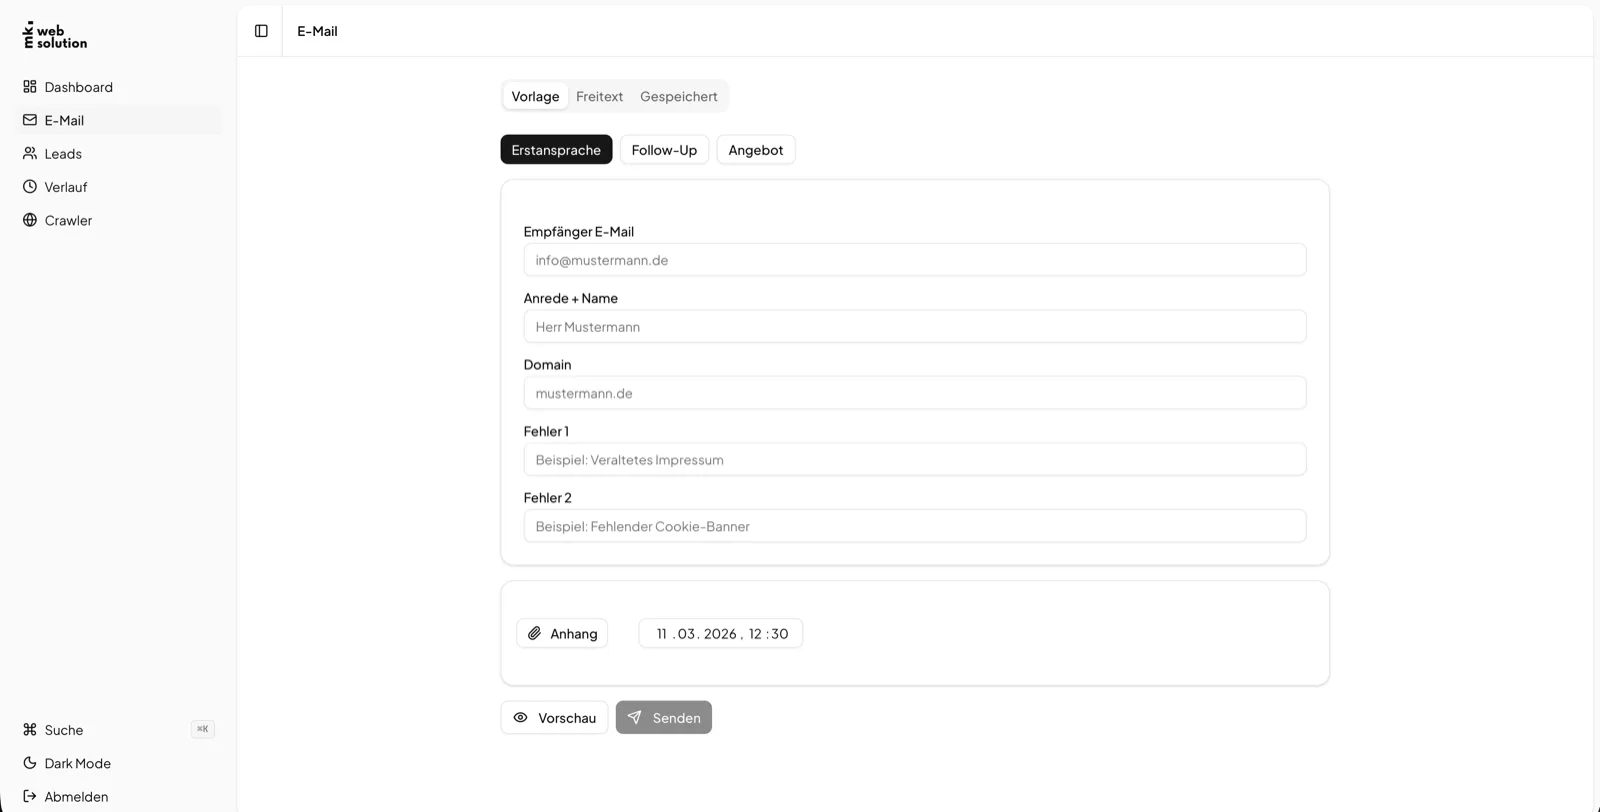Screen dimensions: 1600x812
Task: Click the web solution logo
Action: click(x=55, y=35)
